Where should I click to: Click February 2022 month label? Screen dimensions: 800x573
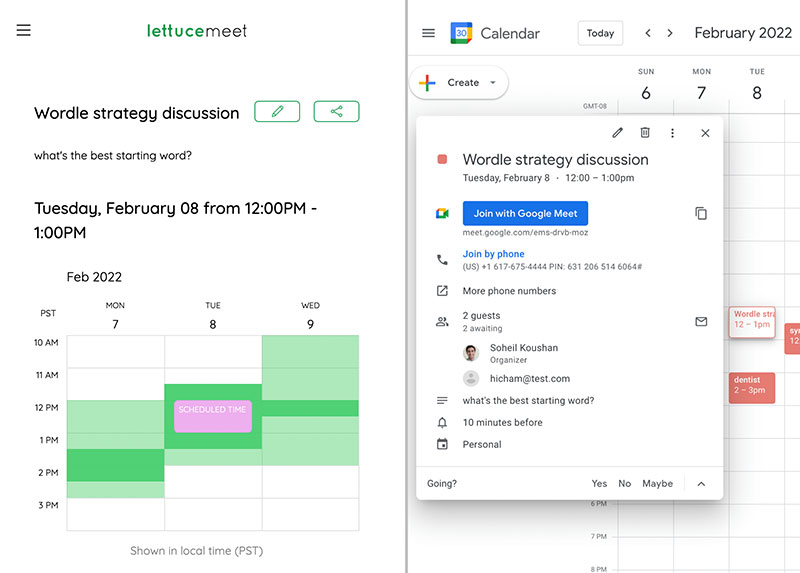743,33
